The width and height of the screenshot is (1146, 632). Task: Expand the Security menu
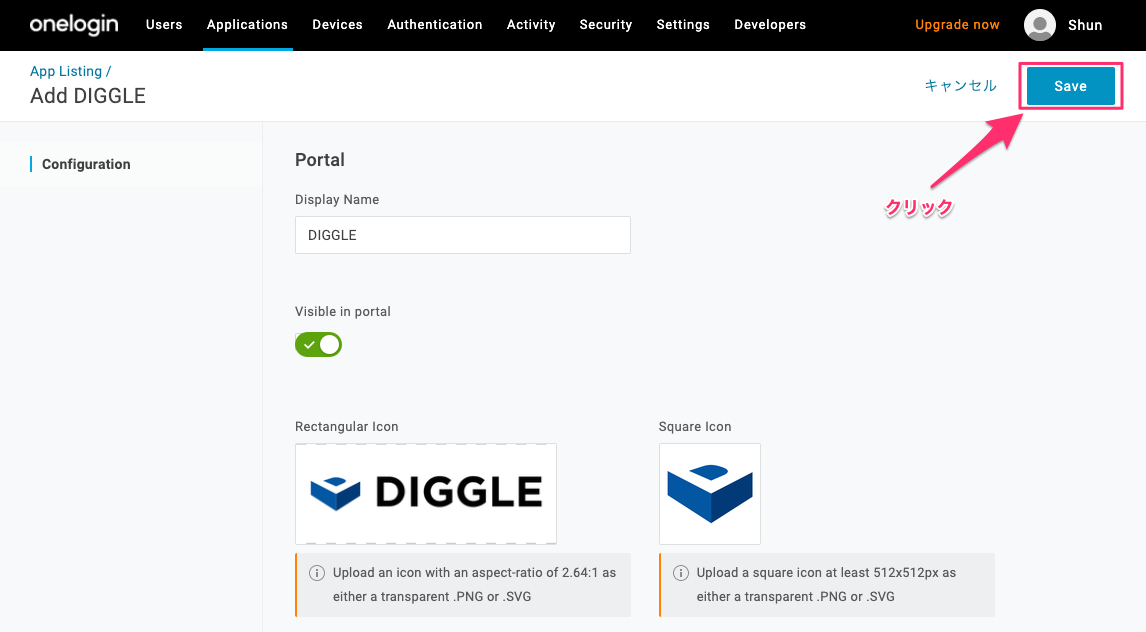pos(606,25)
